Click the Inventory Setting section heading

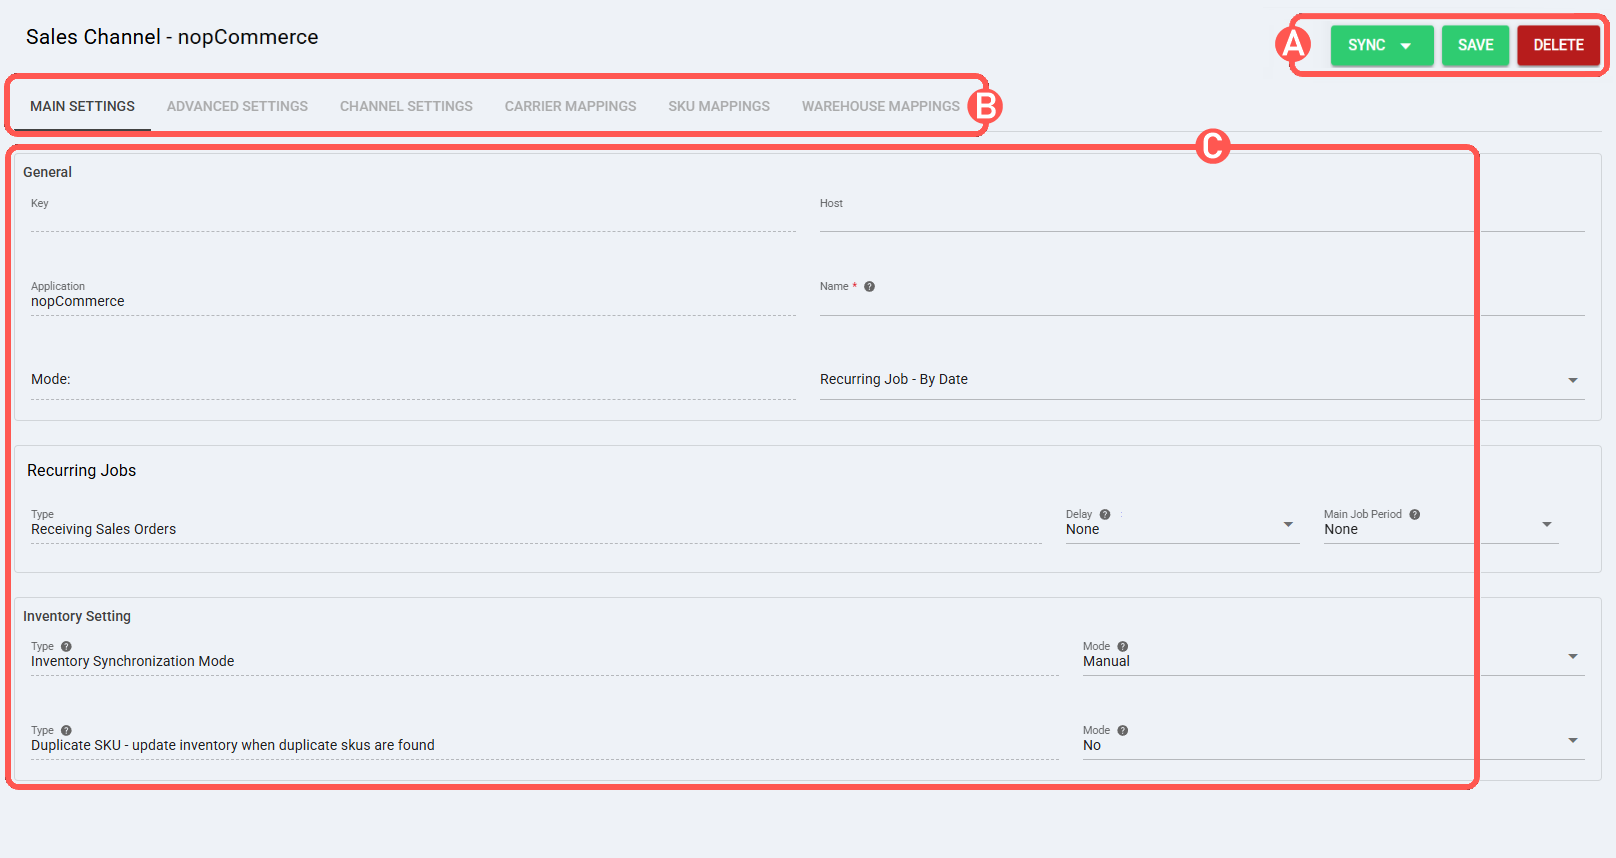(77, 617)
